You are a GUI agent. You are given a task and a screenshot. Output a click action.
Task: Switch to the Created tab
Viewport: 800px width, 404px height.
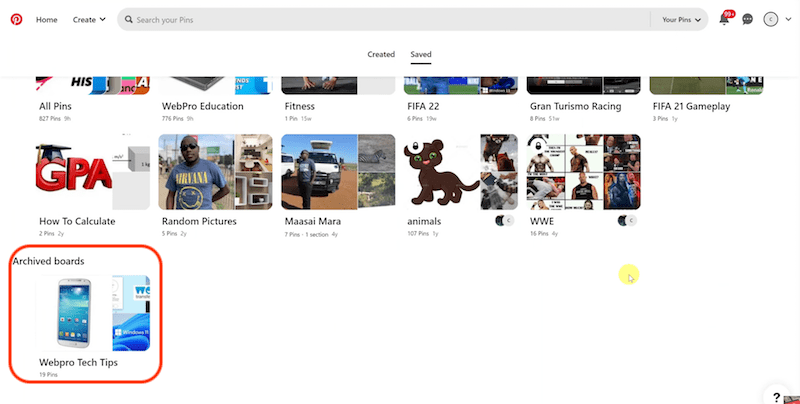click(381, 54)
